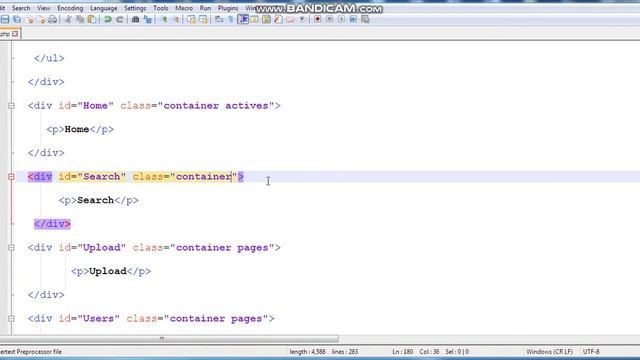Toggle Word Wrap in toolbar

pyautogui.click(x=219, y=19)
